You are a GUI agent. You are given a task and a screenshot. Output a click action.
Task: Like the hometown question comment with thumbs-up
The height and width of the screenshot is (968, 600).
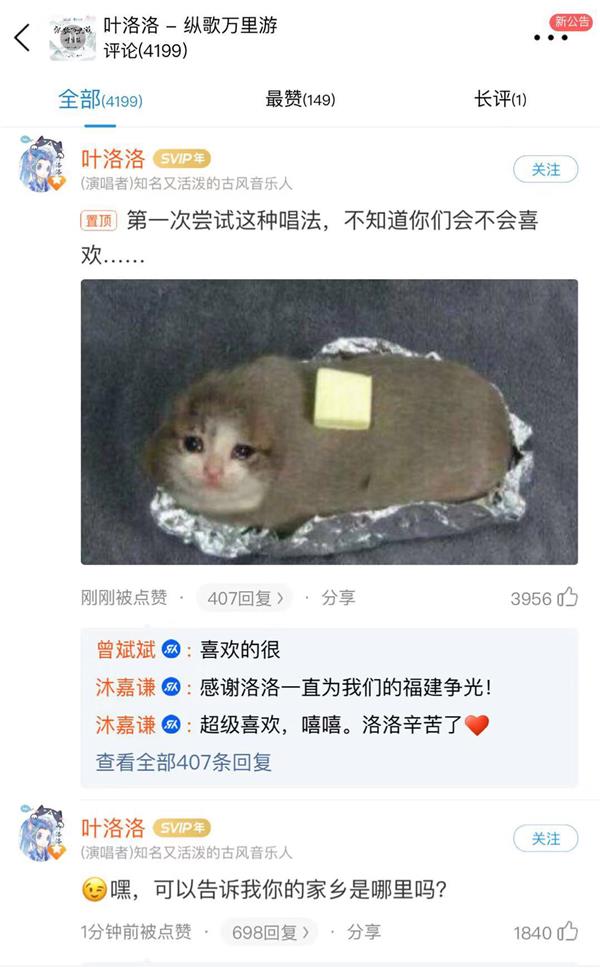point(567,931)
